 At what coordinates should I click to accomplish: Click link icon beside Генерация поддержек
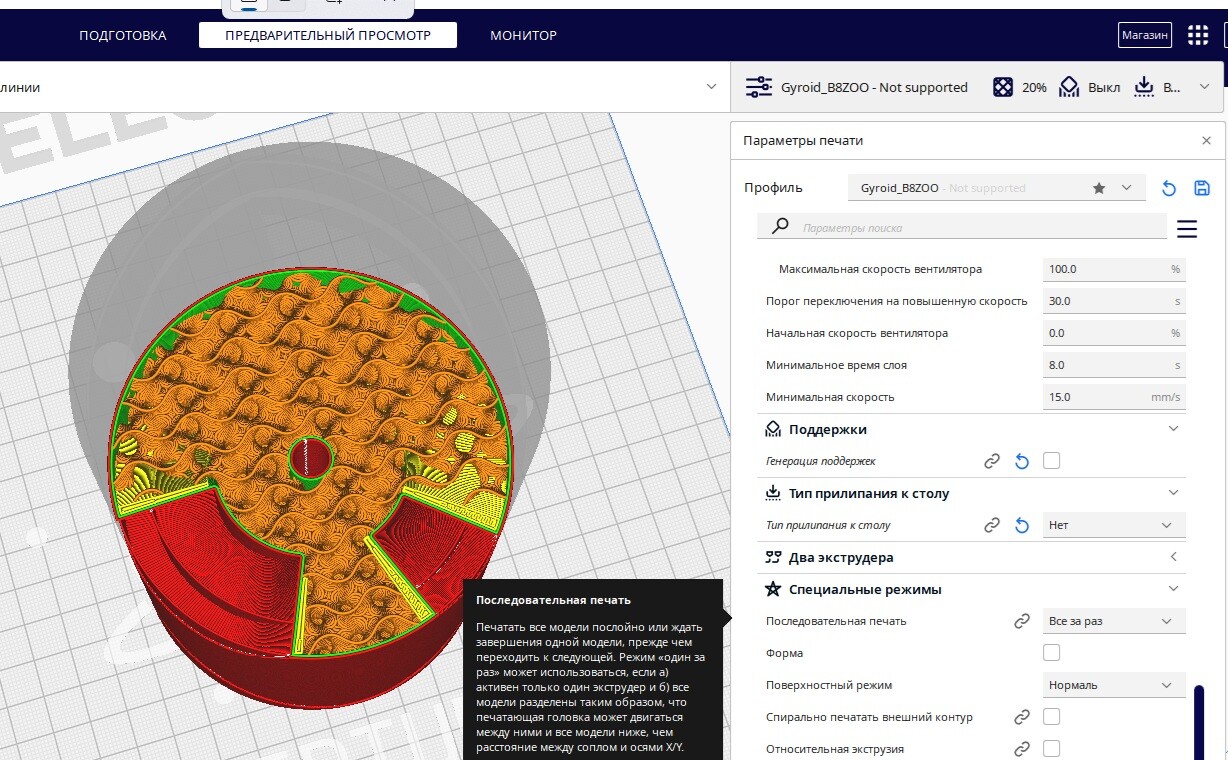[992, 461]
